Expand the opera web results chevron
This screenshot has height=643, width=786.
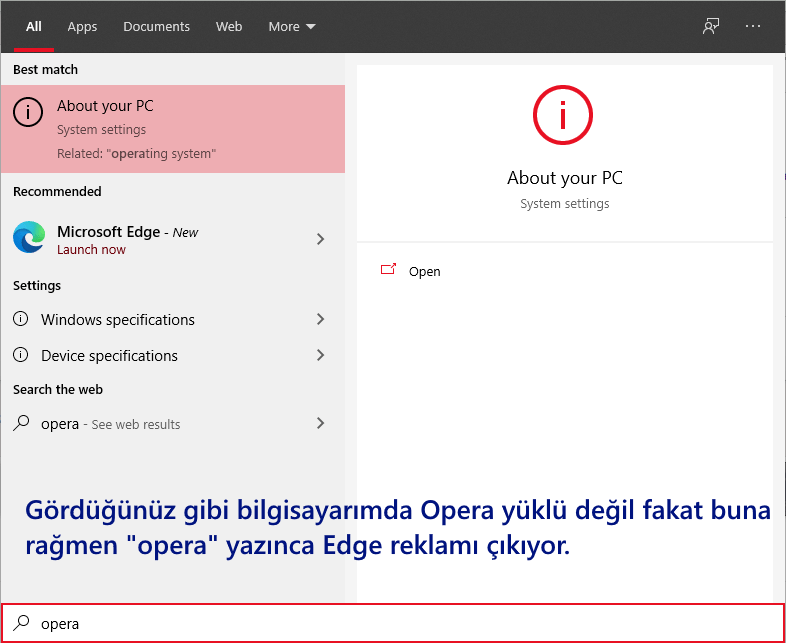[321, 423]
